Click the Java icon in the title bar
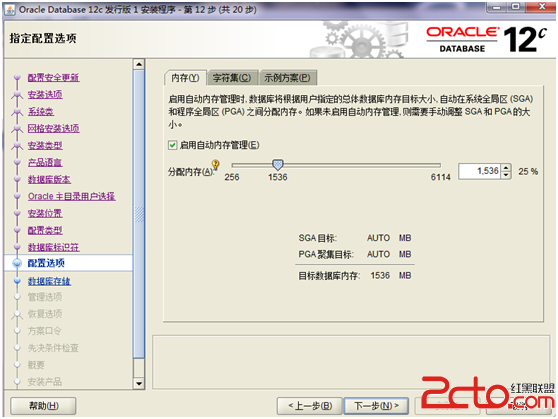This screenshot has height=419, width=558. pos(10,10)
